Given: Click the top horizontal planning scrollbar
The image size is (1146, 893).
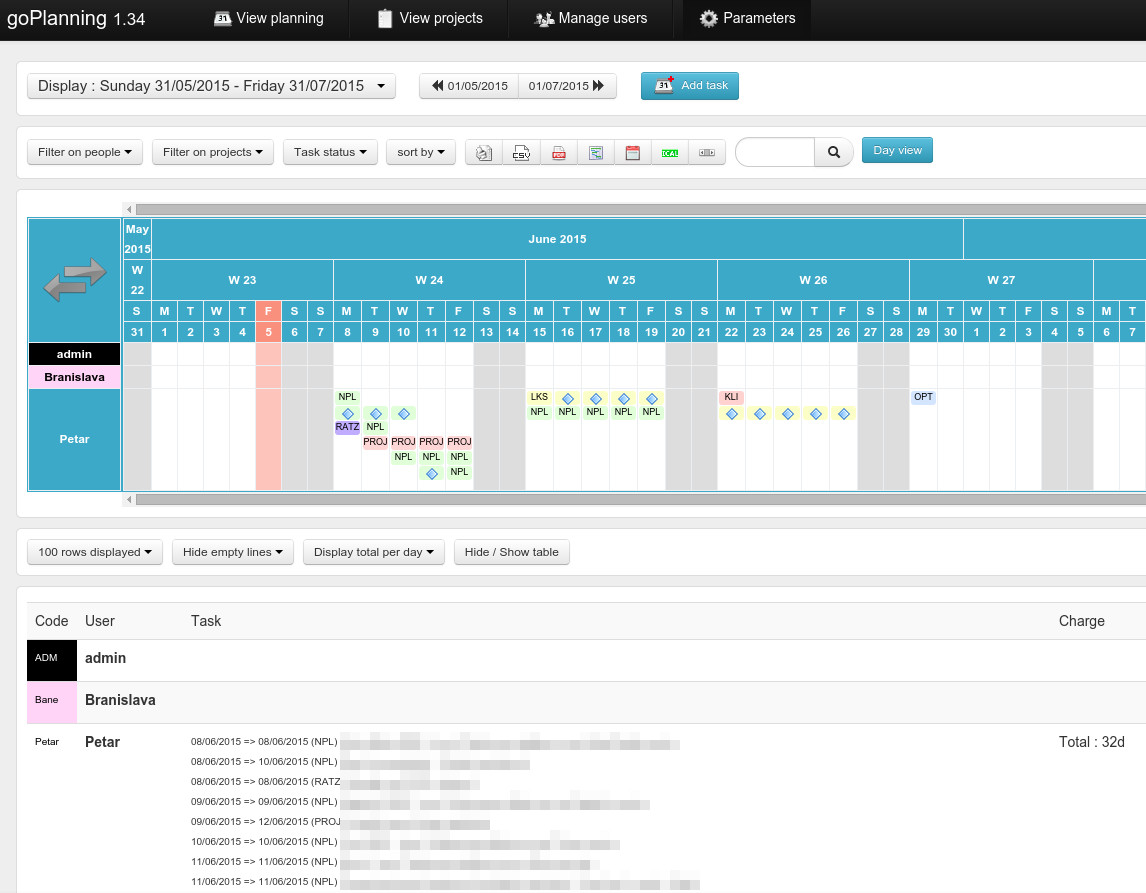Looking at the screenshot, I should (640, 210).
